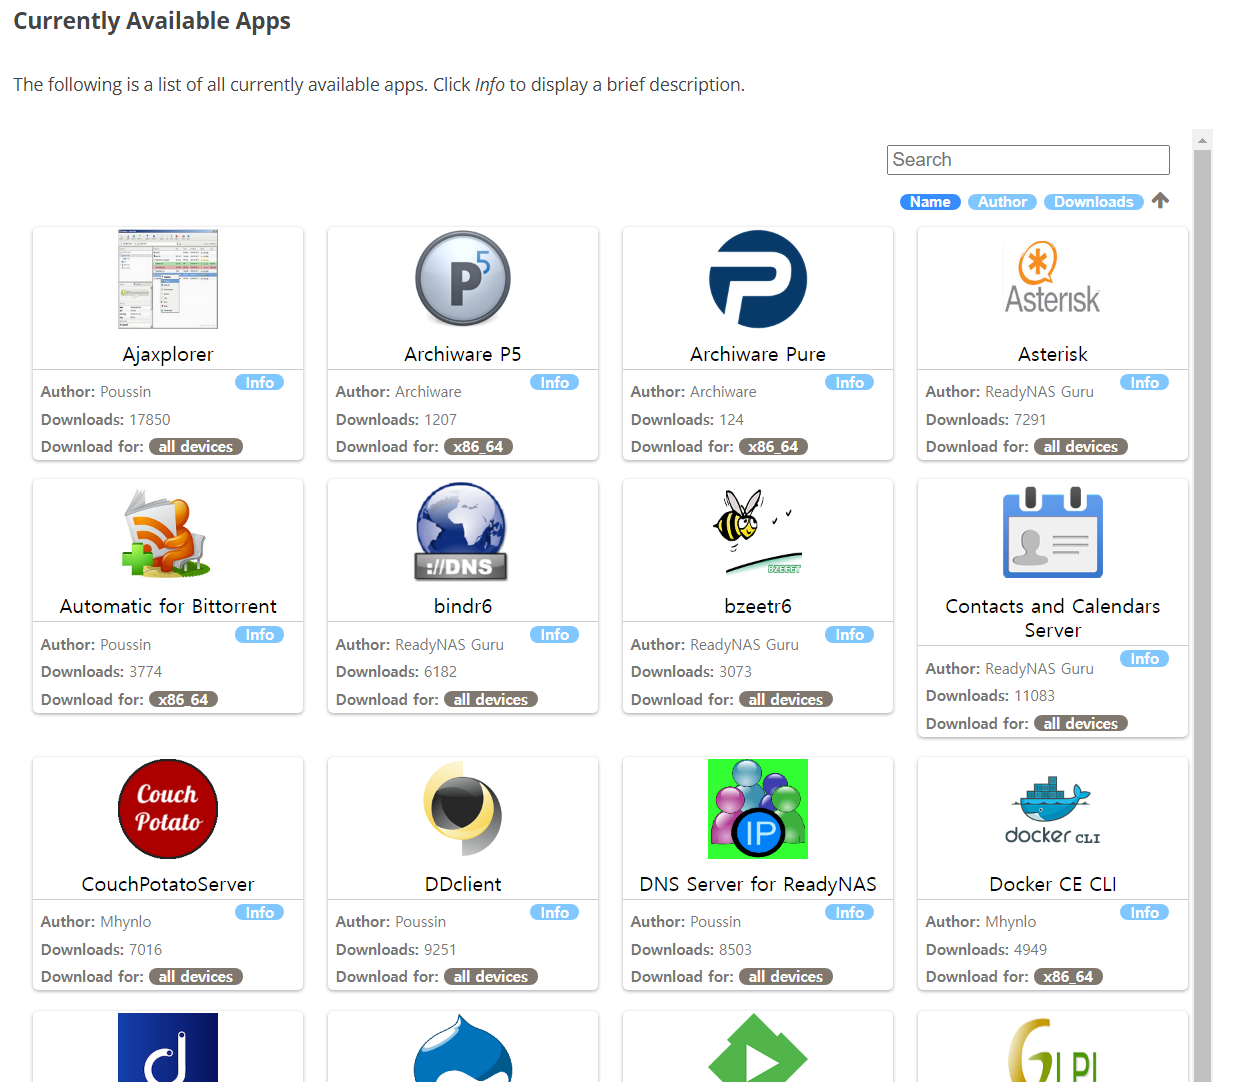Reverse sort order with the arrow icon

(x=1160, y=201)
